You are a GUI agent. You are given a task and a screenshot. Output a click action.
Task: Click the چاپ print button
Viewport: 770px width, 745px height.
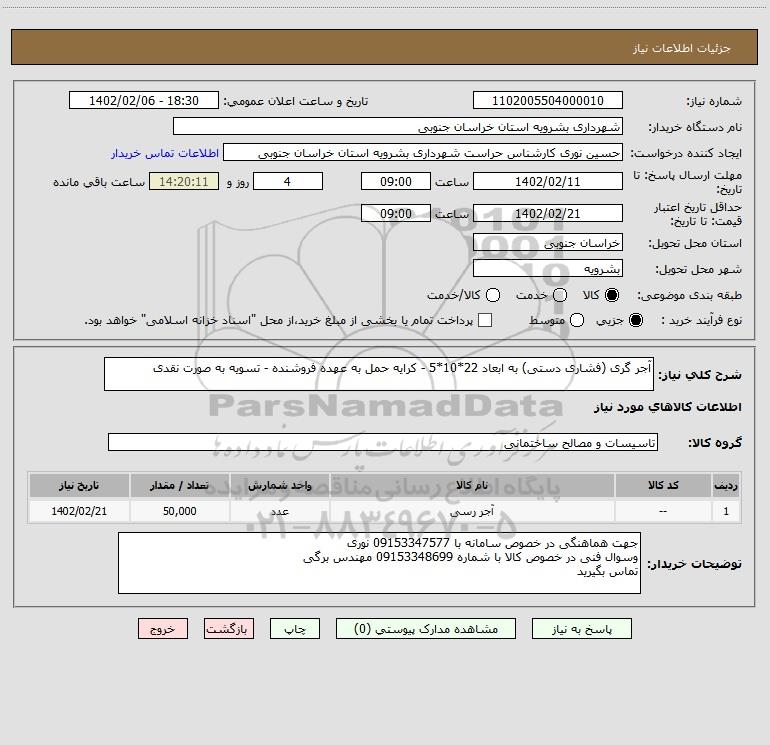pyautogui.click(x=295, y=629)
